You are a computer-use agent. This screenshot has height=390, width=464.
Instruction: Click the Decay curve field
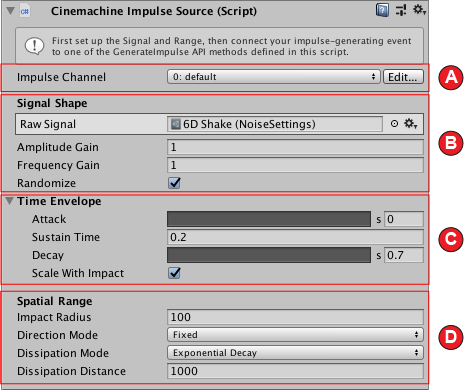[269, 255]
